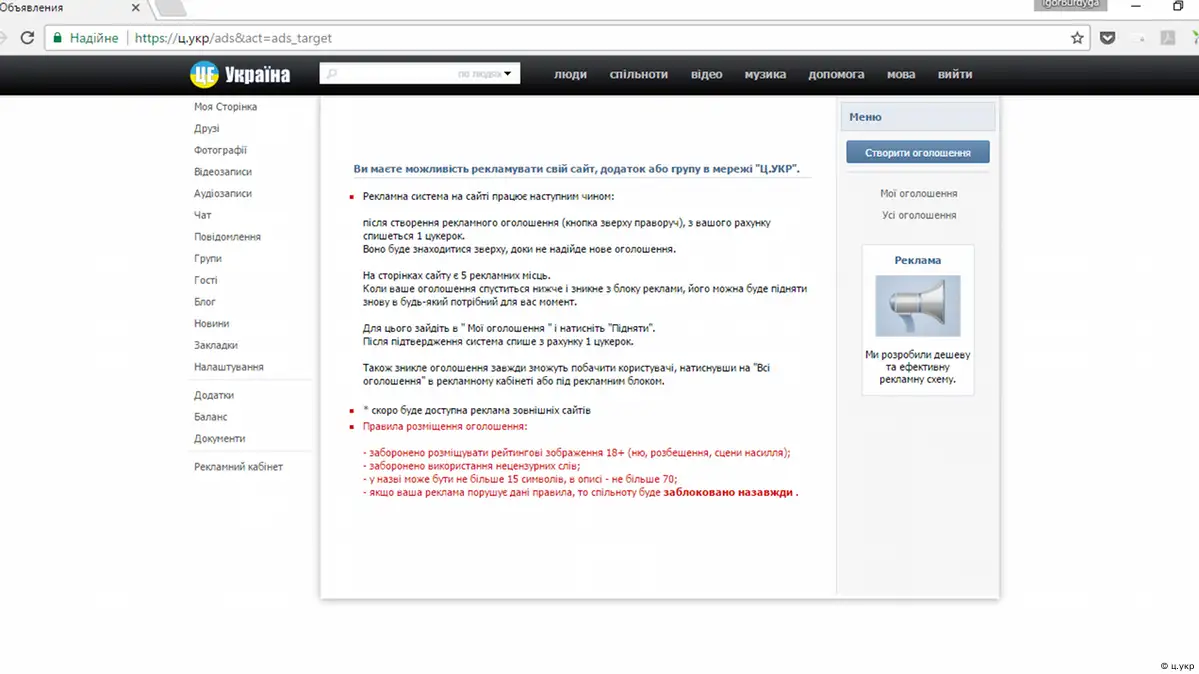Click the search magnifier icon
This screenshot has height=674, width=1199.
(x=332, y=74)
